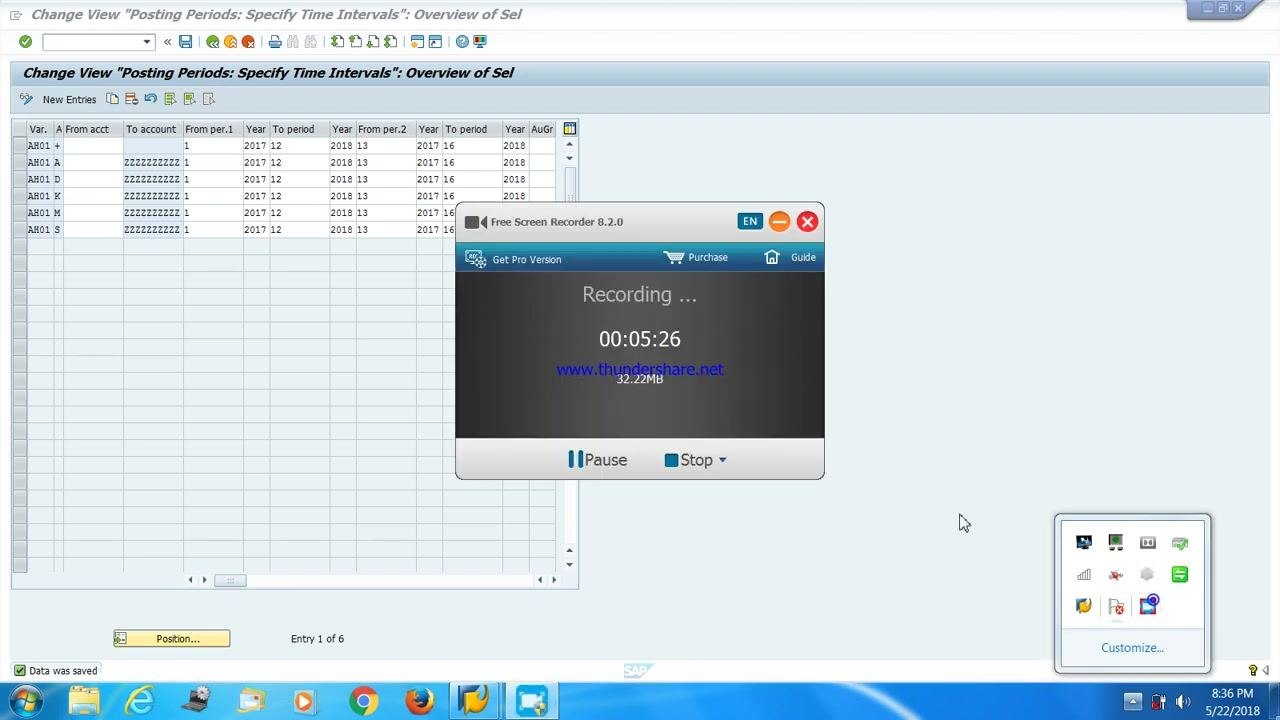Click the command input field
The image size is (1280, 720).
pos(93,41)
